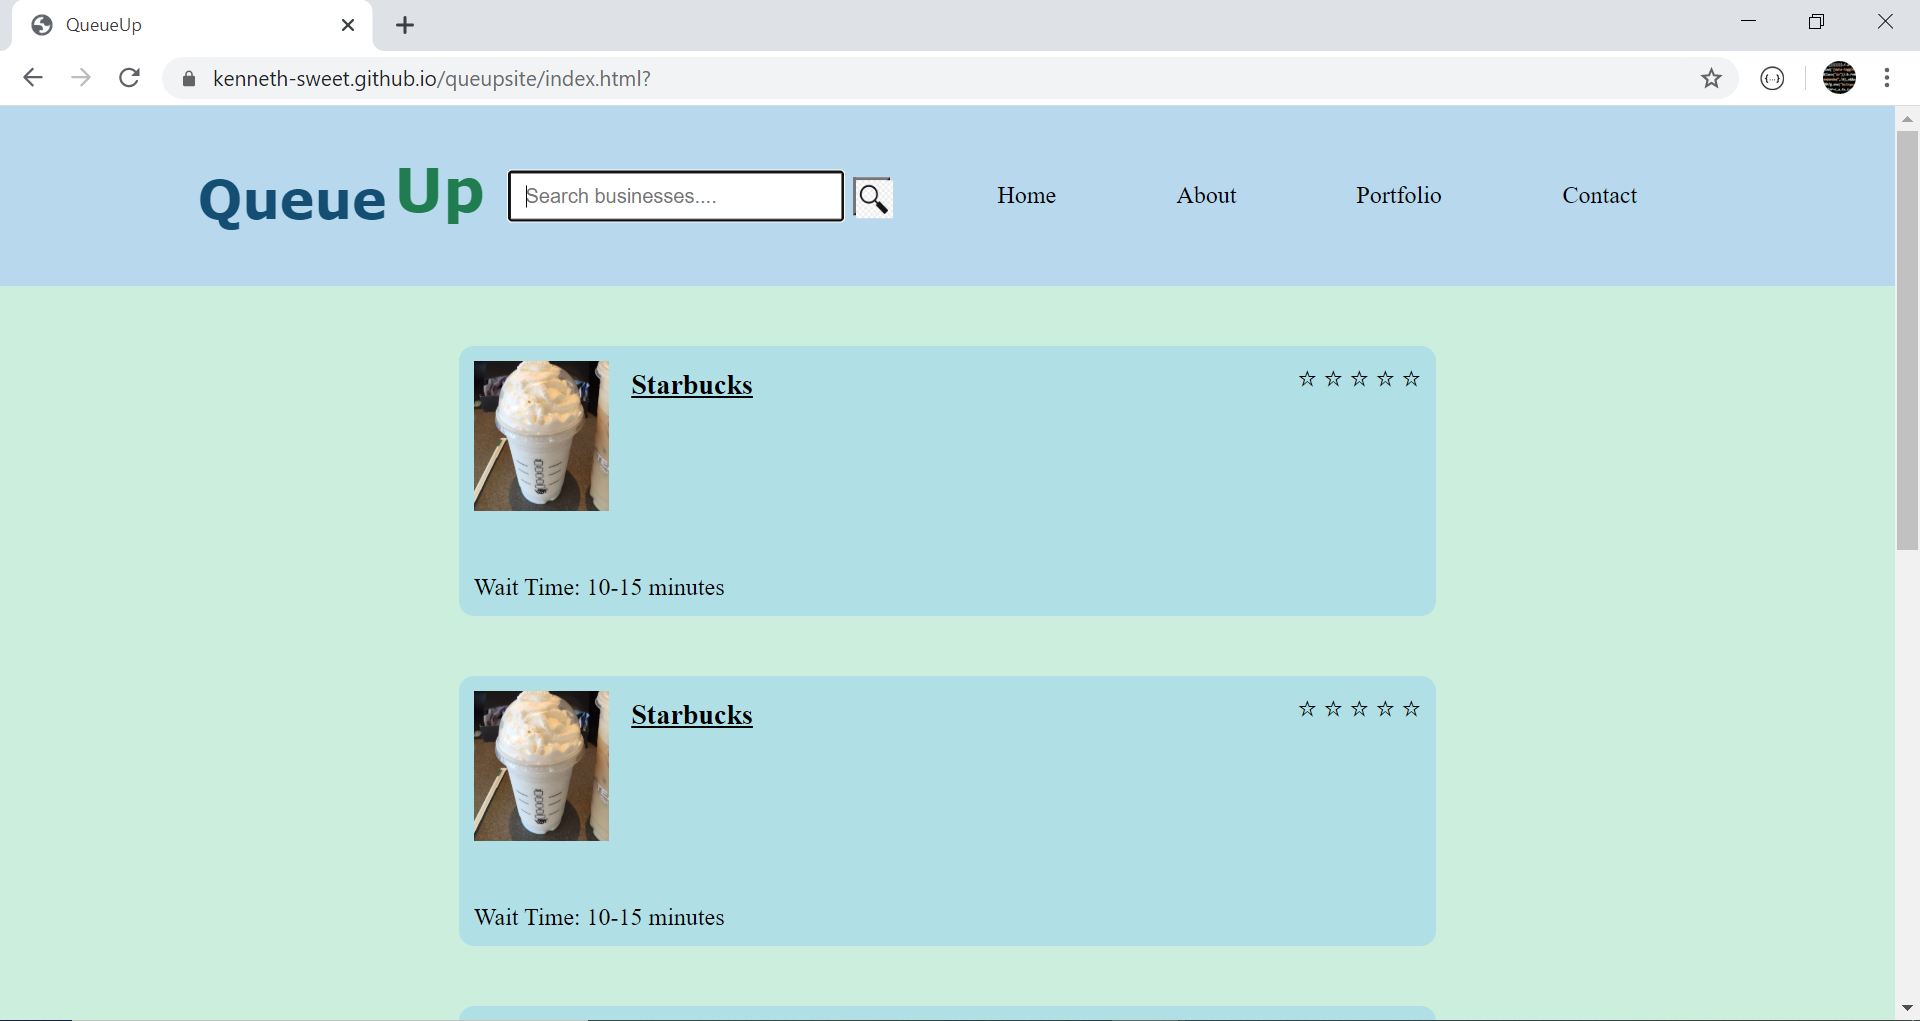Open the second Starbucks link
The image size is (1920, 1021).
coord(691,715)
